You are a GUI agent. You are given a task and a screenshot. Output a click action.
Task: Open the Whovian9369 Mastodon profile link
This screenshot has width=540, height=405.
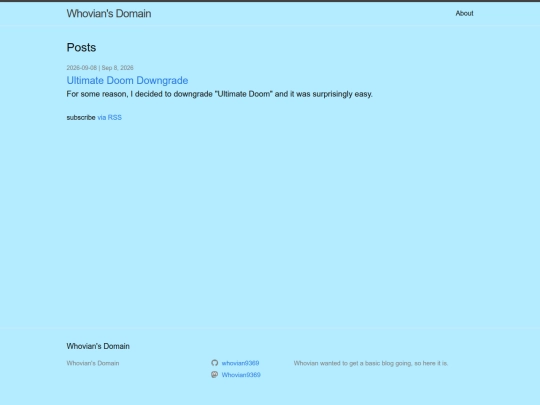click(x=241, y=375)
